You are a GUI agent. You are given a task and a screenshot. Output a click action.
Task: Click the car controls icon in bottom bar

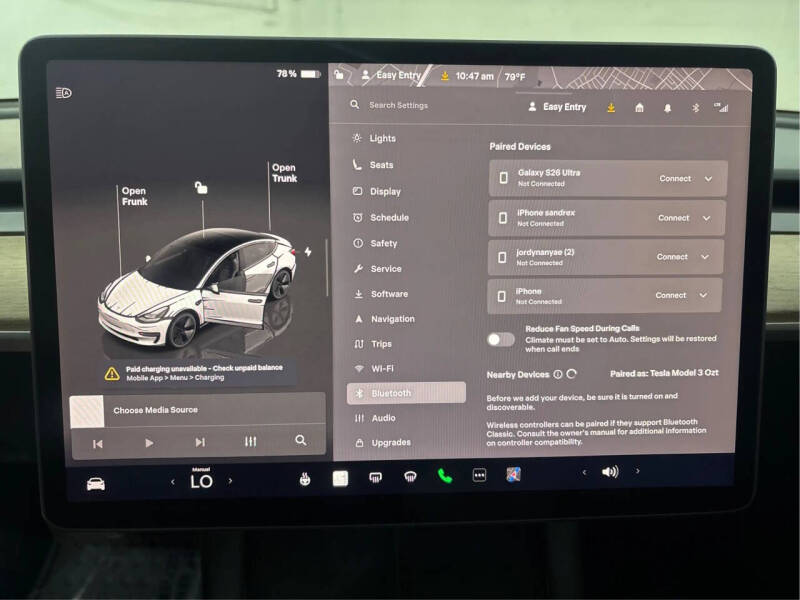point(96,484)
